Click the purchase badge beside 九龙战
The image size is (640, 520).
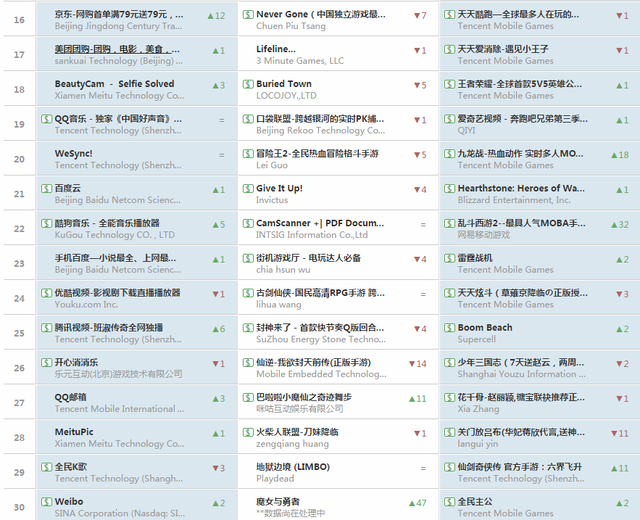449,154
